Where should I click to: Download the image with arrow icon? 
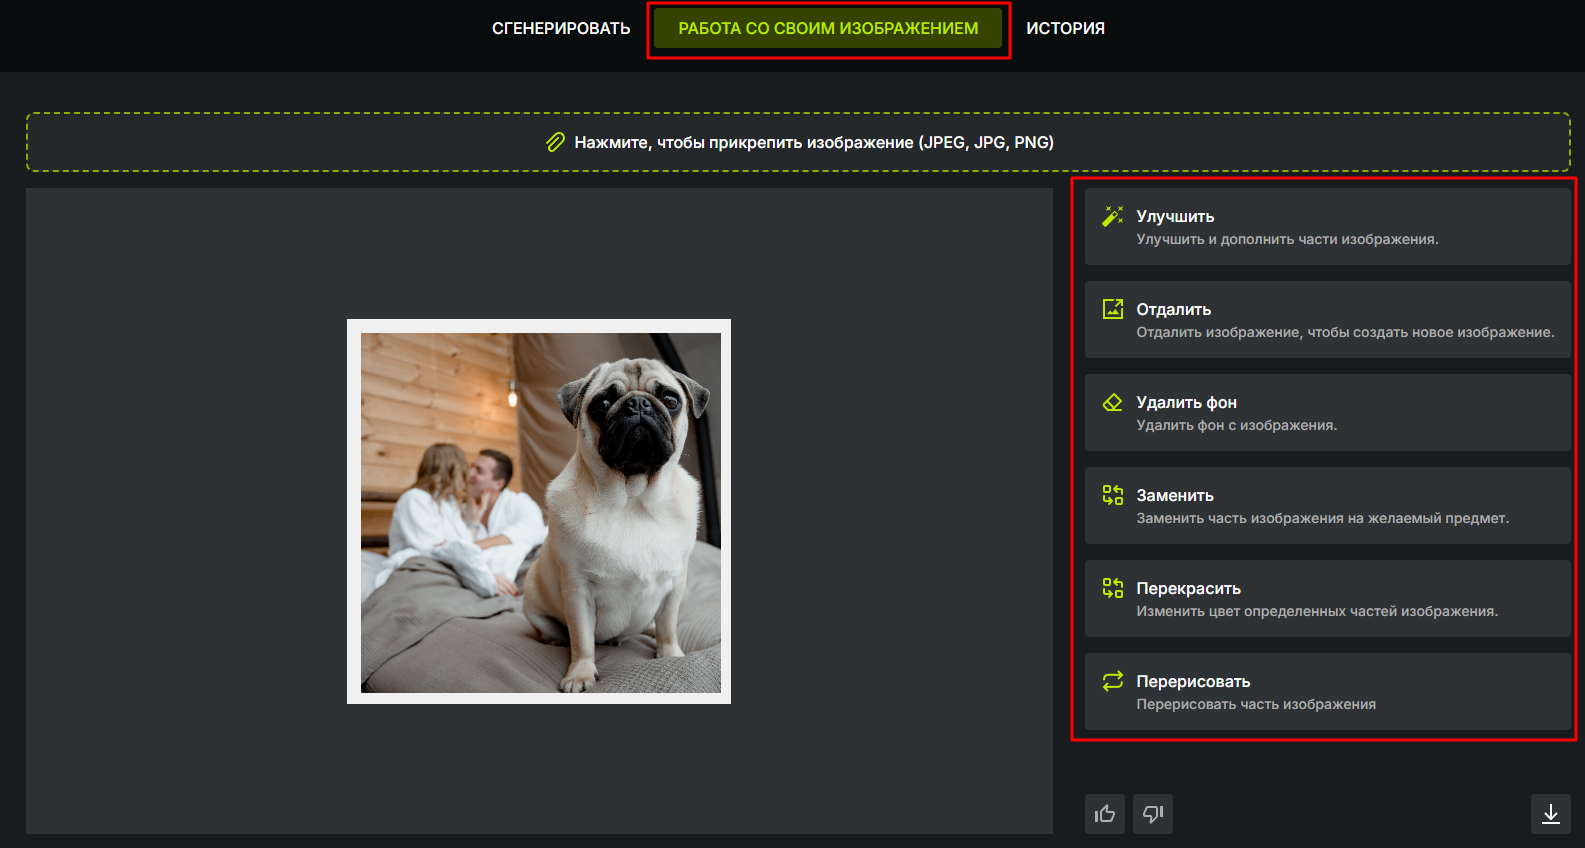click(x=1551, y=814)
